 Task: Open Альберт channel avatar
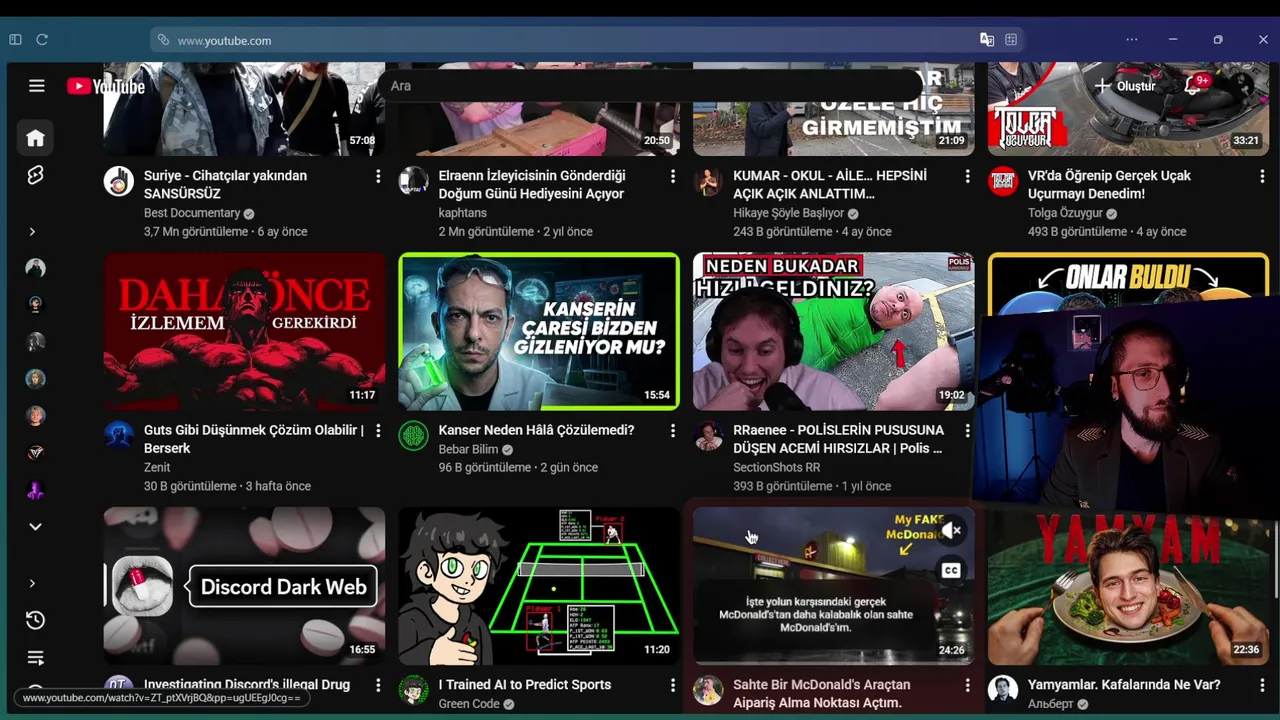pyautogui.click(x=1003, y=690)
